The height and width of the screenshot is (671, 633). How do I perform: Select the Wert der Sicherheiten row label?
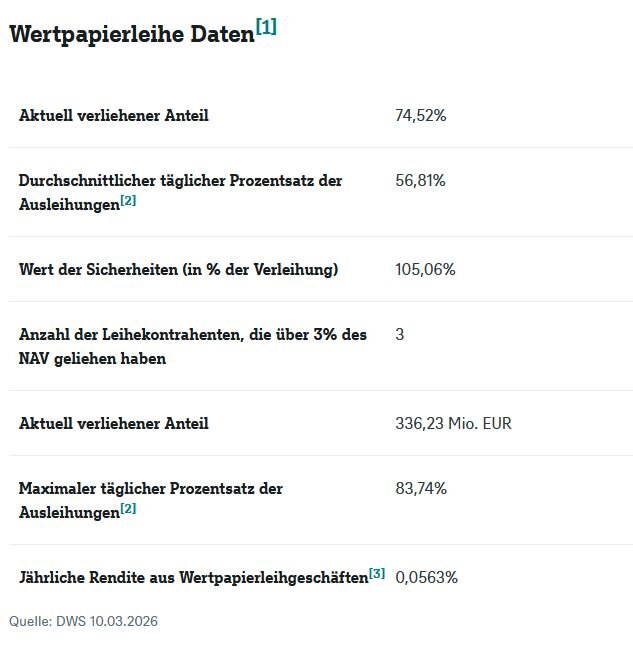178,269
